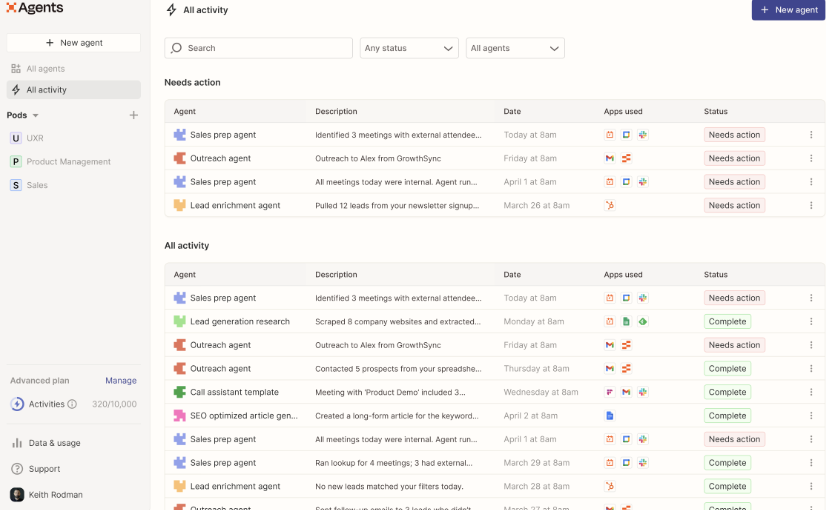Click 'No new leads matched your filters today.'

coord(389,486)
